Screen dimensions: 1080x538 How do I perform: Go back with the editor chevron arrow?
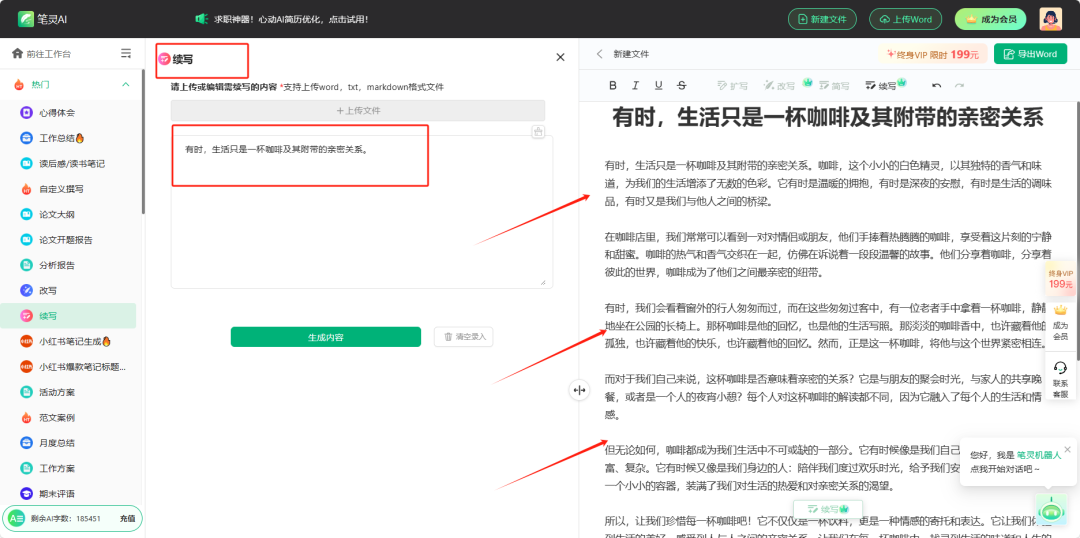point(599,54)
